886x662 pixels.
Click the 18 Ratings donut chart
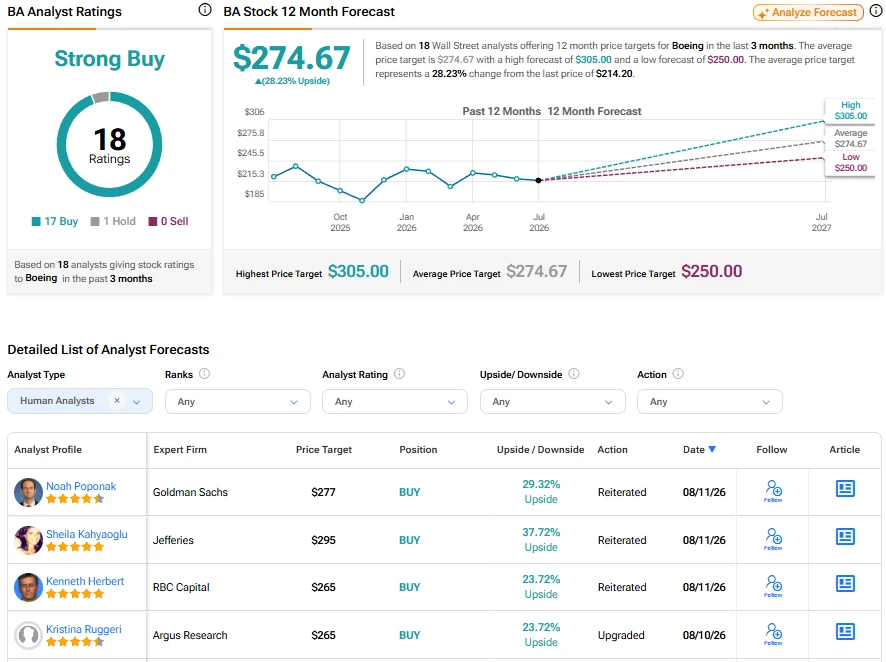coord(109,144)
